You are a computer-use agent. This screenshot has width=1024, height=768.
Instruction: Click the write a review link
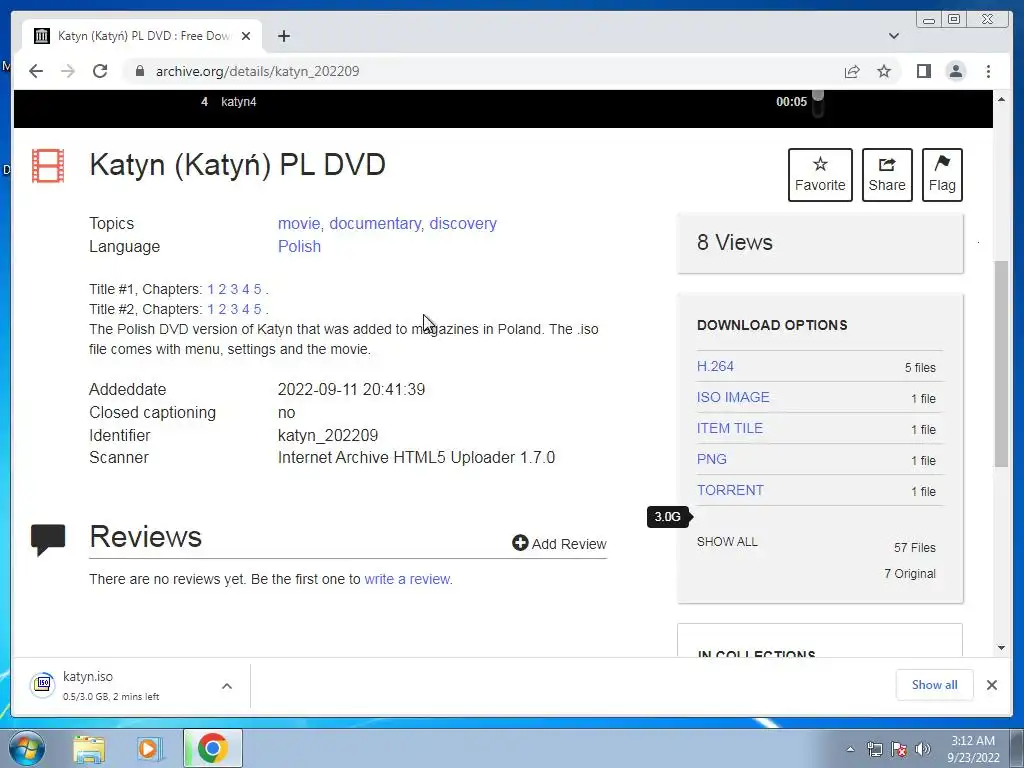(x=408, y=579)
